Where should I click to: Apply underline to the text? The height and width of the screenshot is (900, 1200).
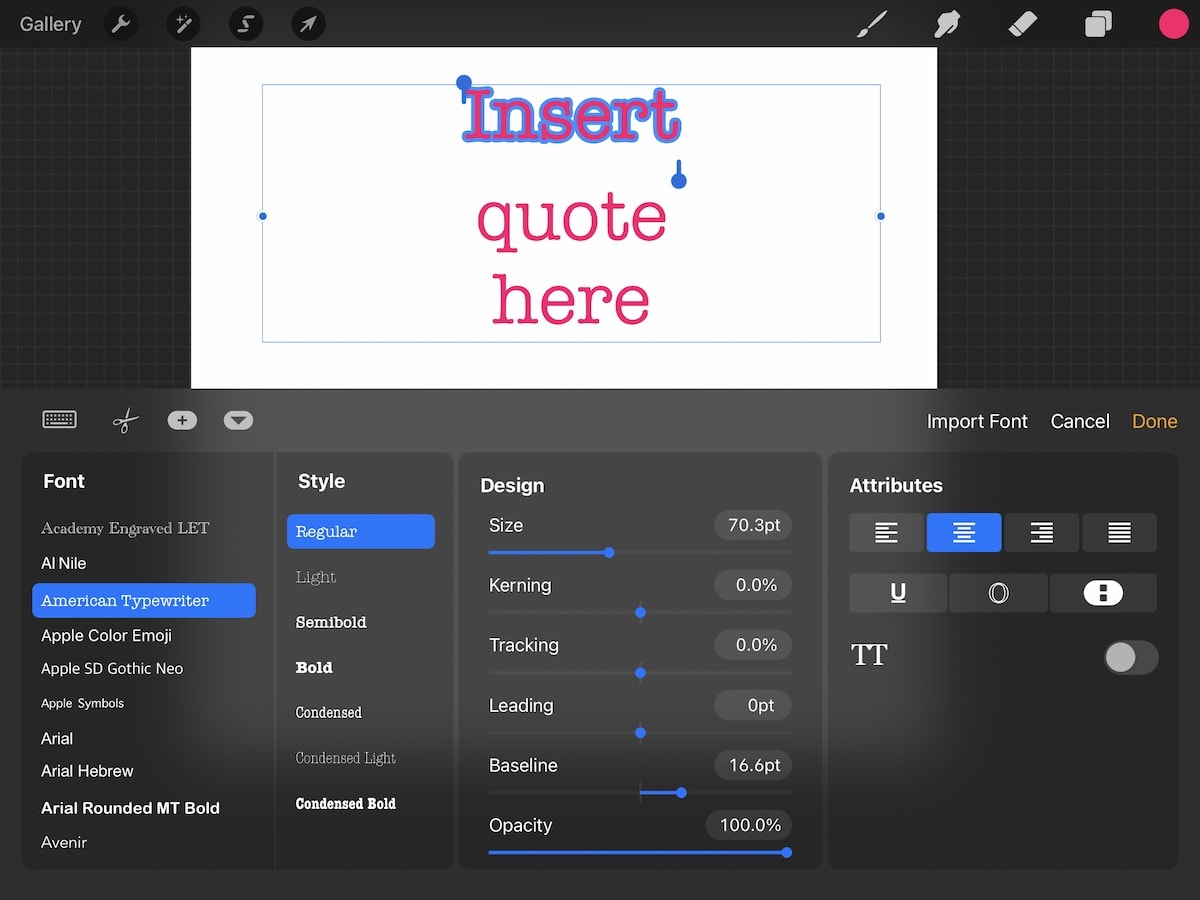coord(897,592)
